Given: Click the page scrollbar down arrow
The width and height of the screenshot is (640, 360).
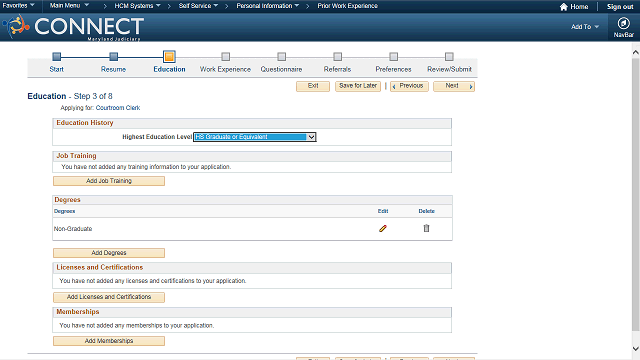Looking at the screenshot, I should pos(636,349).
